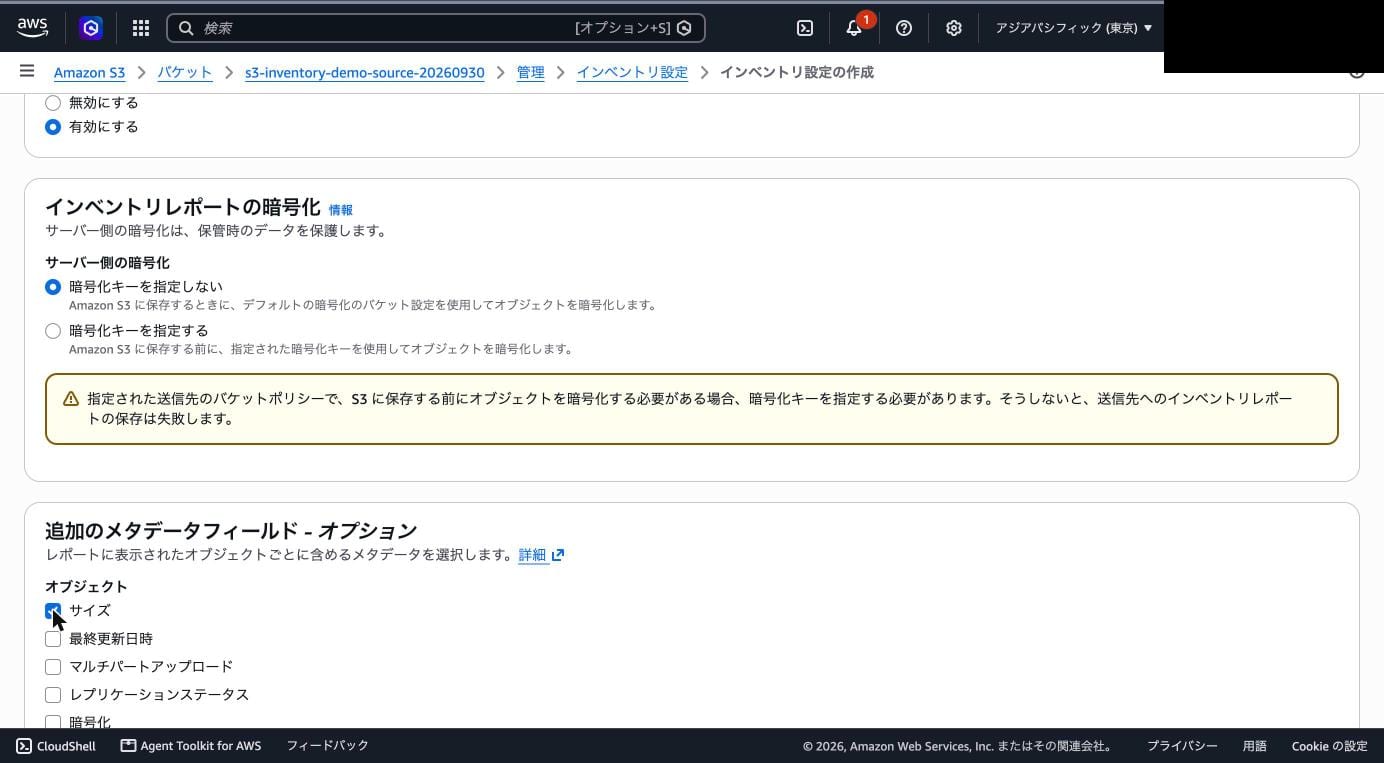Select 暗号化キーを指定する option
The width and height of the screenshot is (1384, 763).
click(53, 331)
